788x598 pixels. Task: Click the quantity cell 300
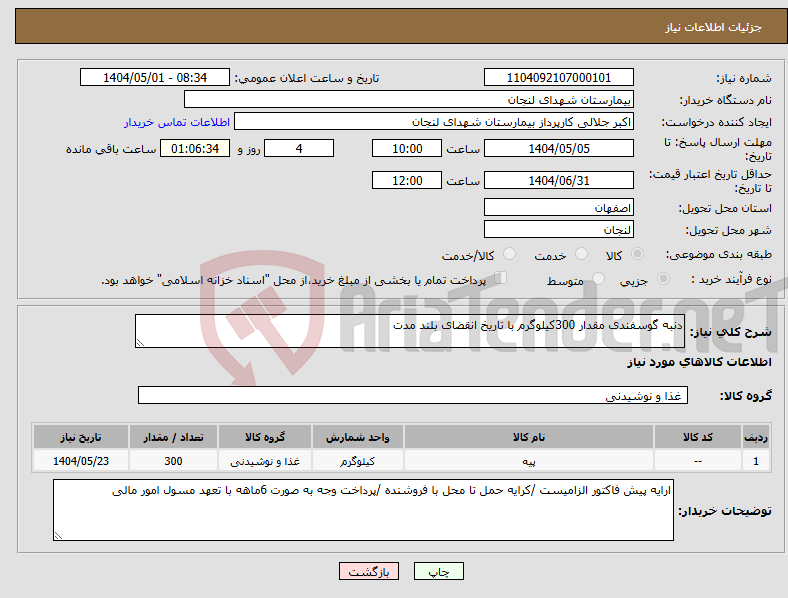[173, 461]
